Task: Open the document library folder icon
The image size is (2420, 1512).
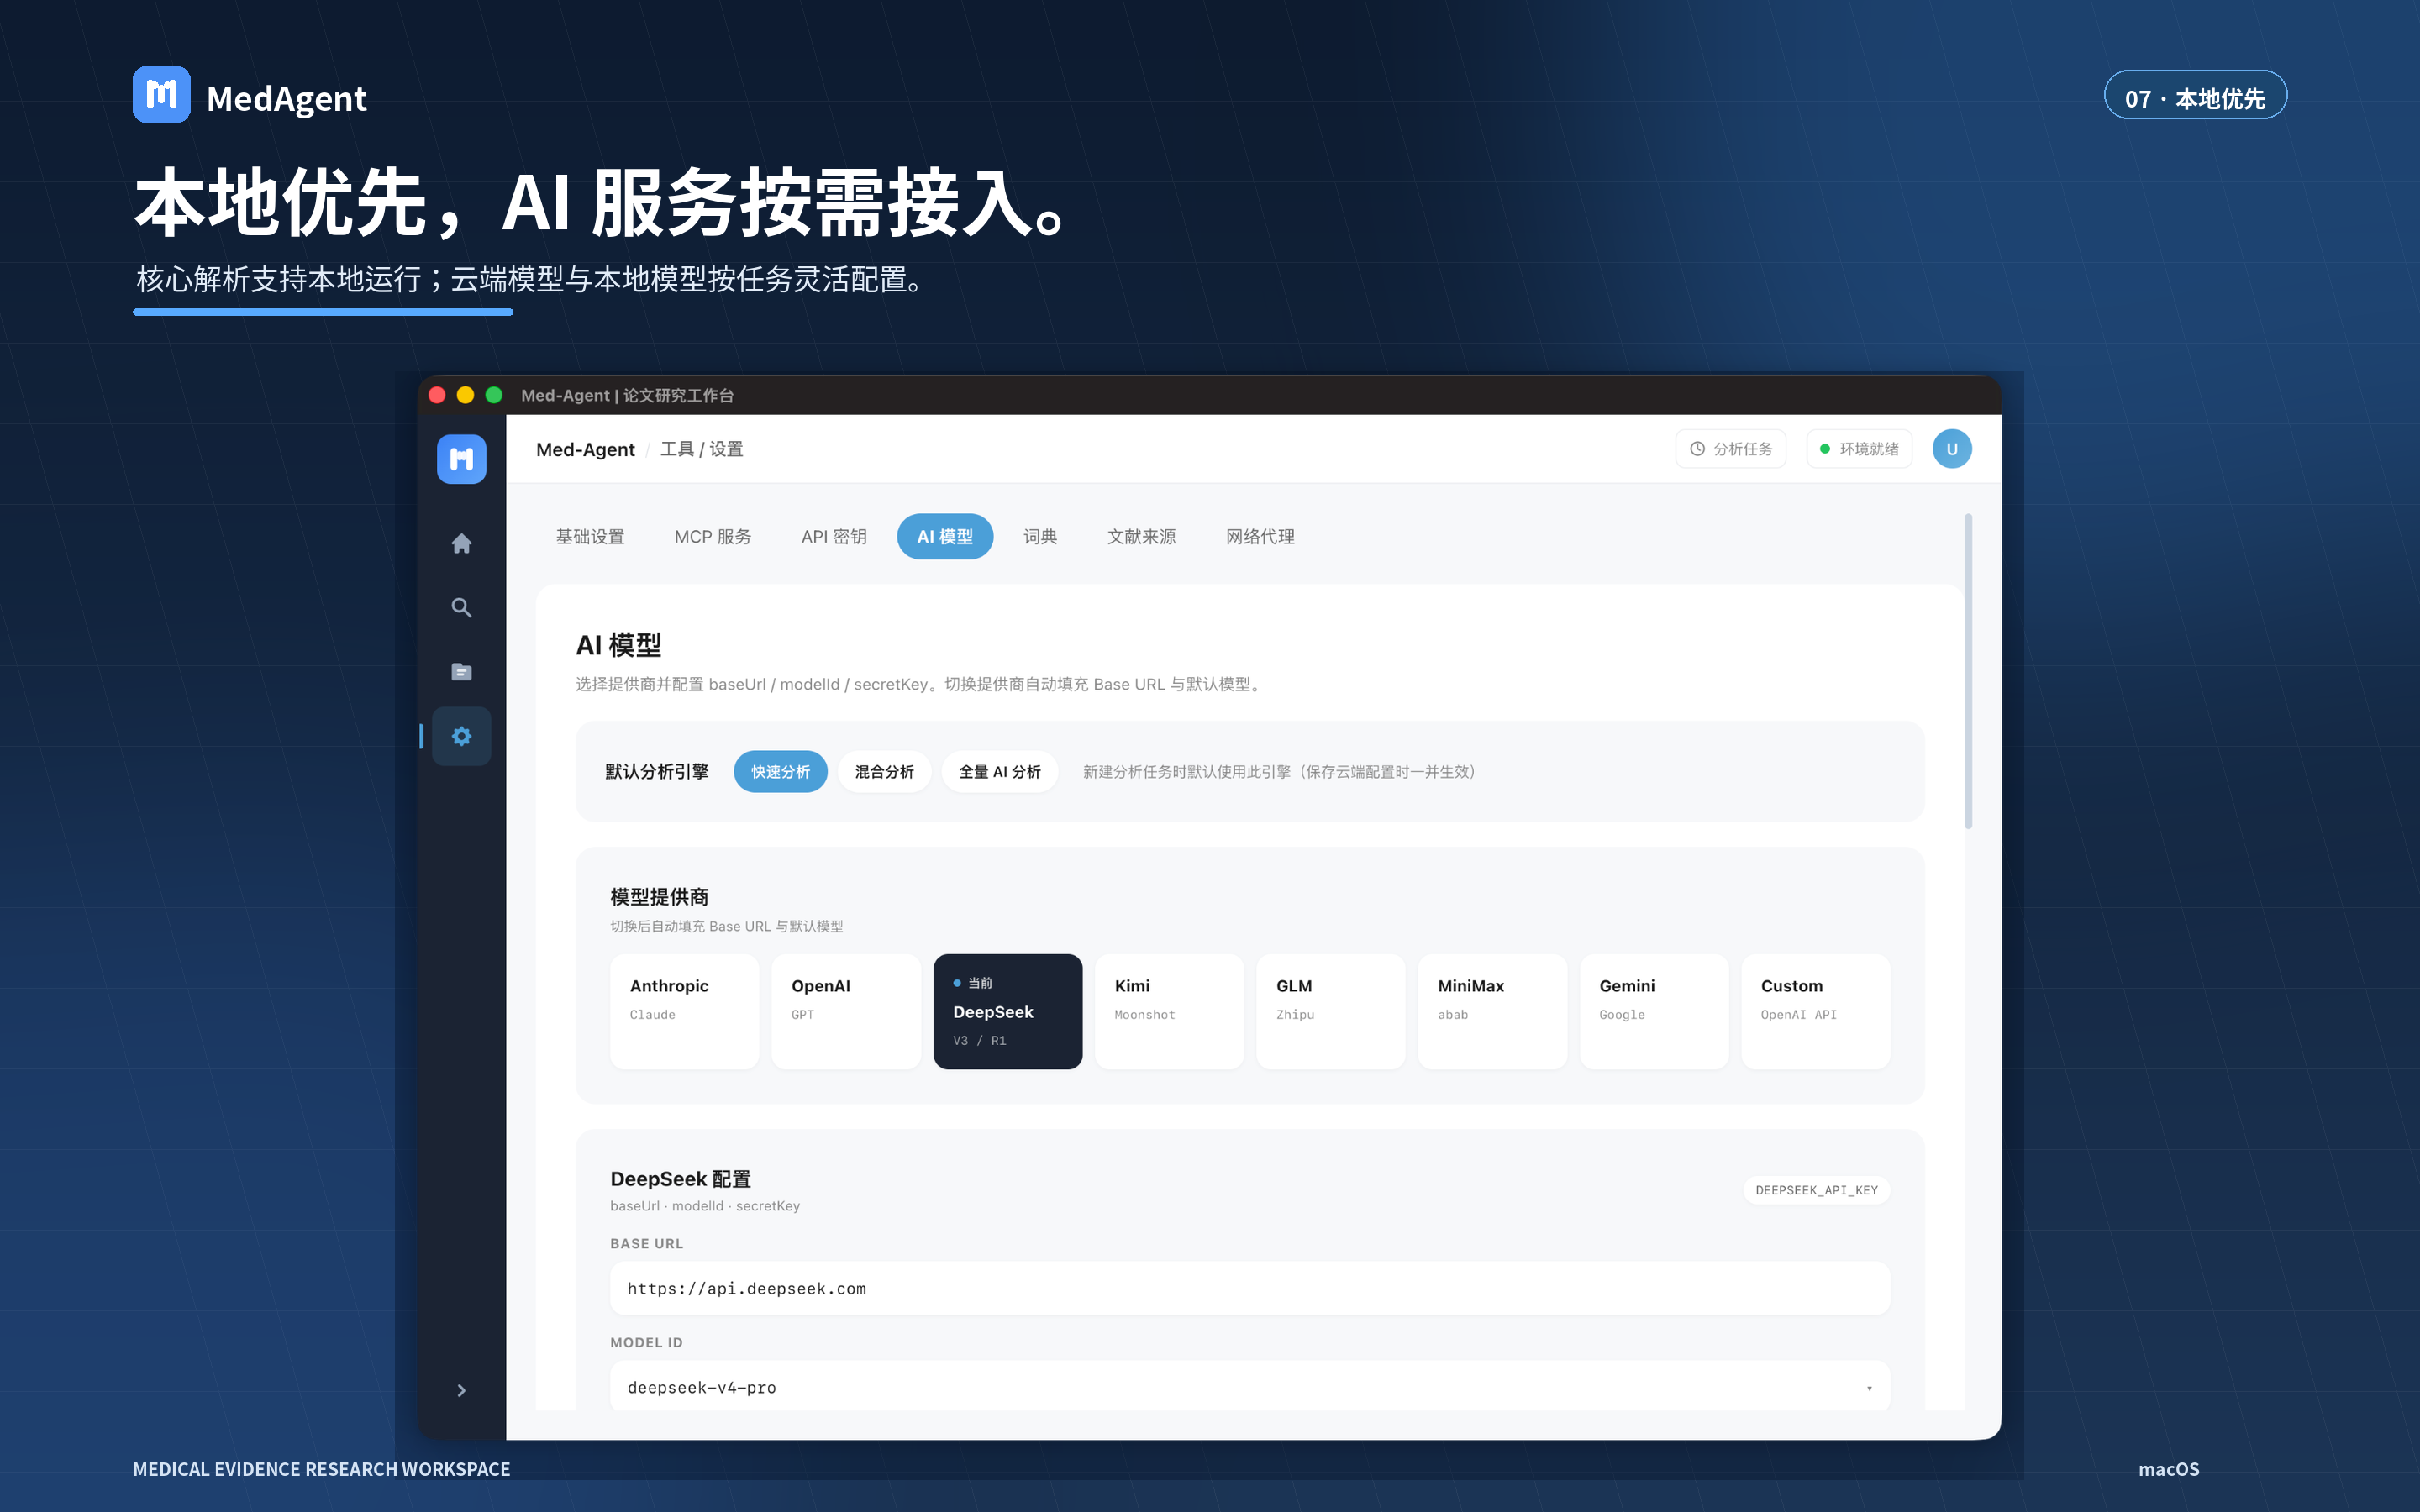Action: (461, 672)
